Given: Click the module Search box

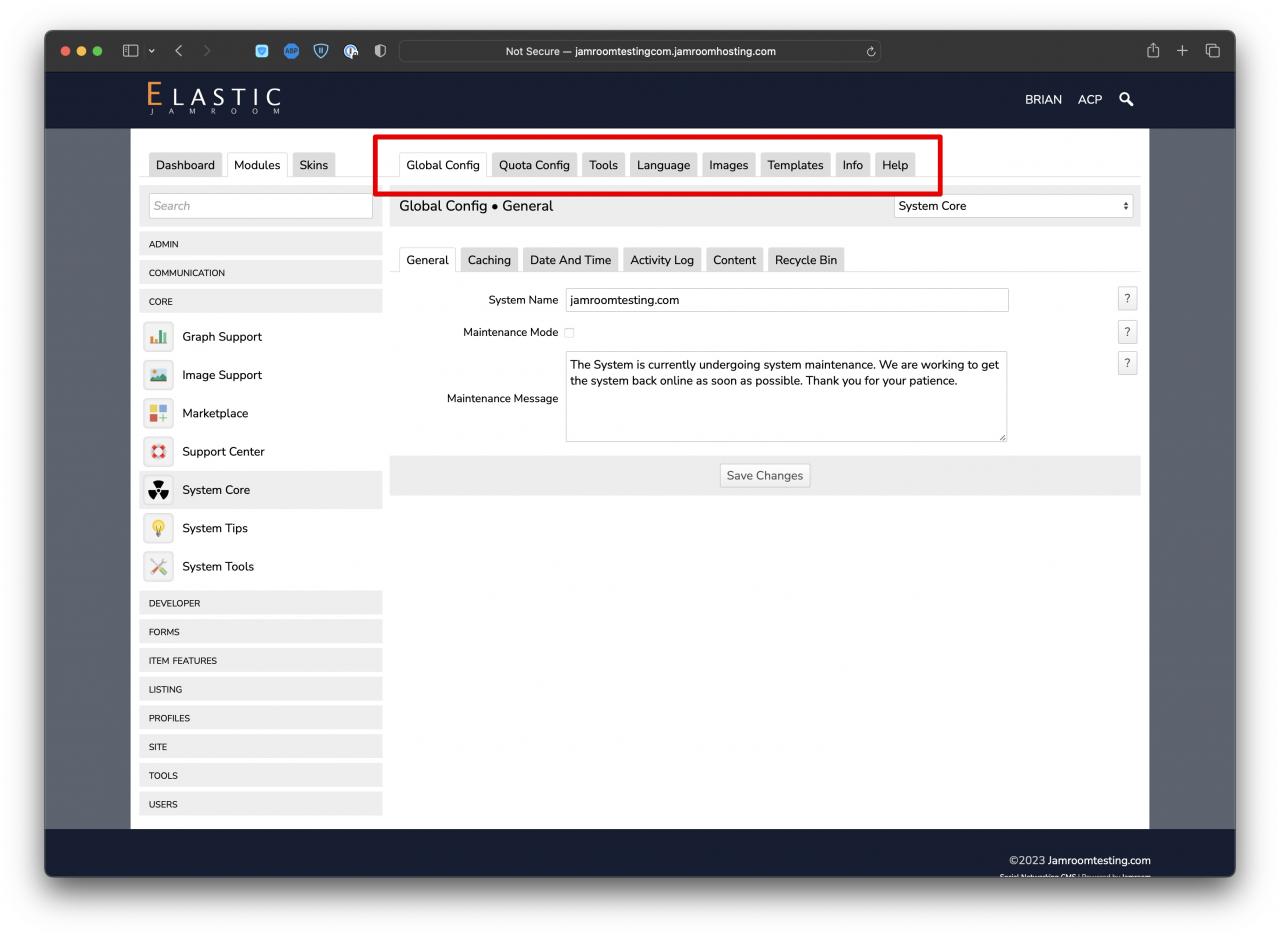Looking at the screenshot, I should click(260, 206).
